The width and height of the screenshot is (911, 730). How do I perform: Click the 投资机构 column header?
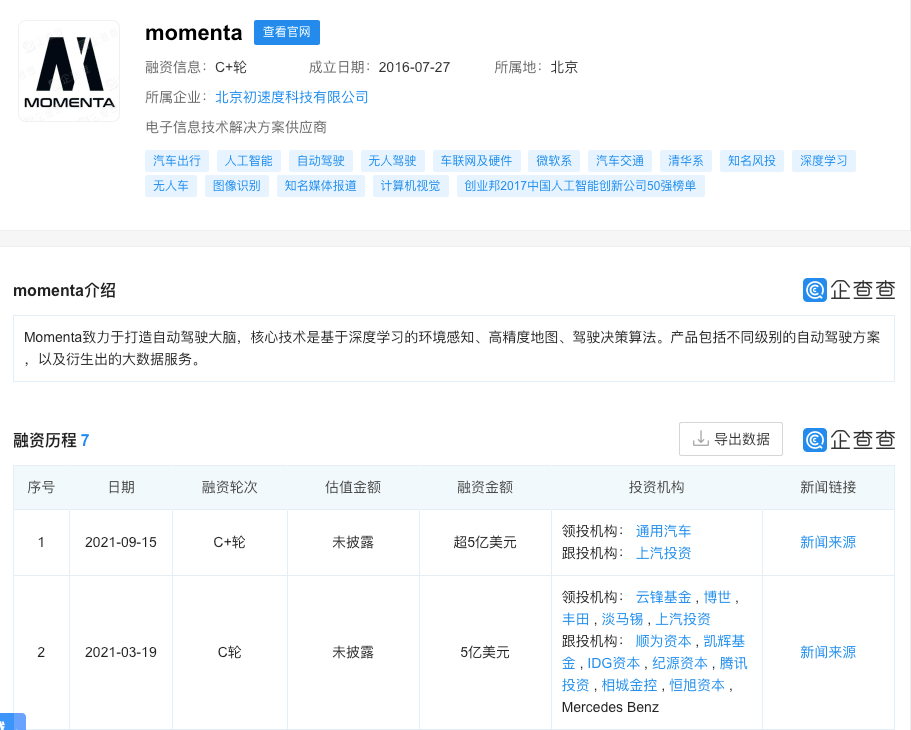pyautogui.click(x=657, y=487)
